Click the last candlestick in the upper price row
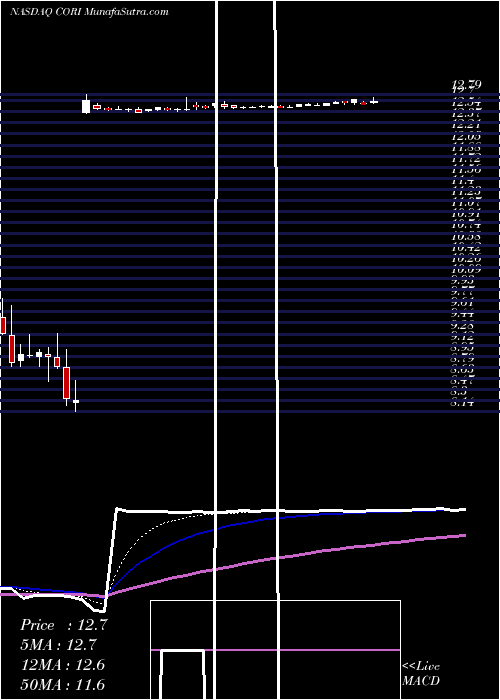This screenshot has width=500, height=700. click(x=374, y=102)
